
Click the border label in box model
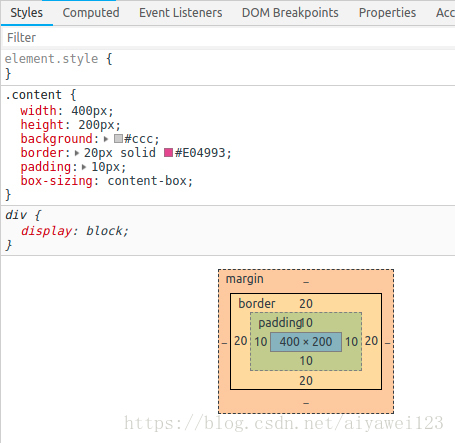click(x=257, y=304)
